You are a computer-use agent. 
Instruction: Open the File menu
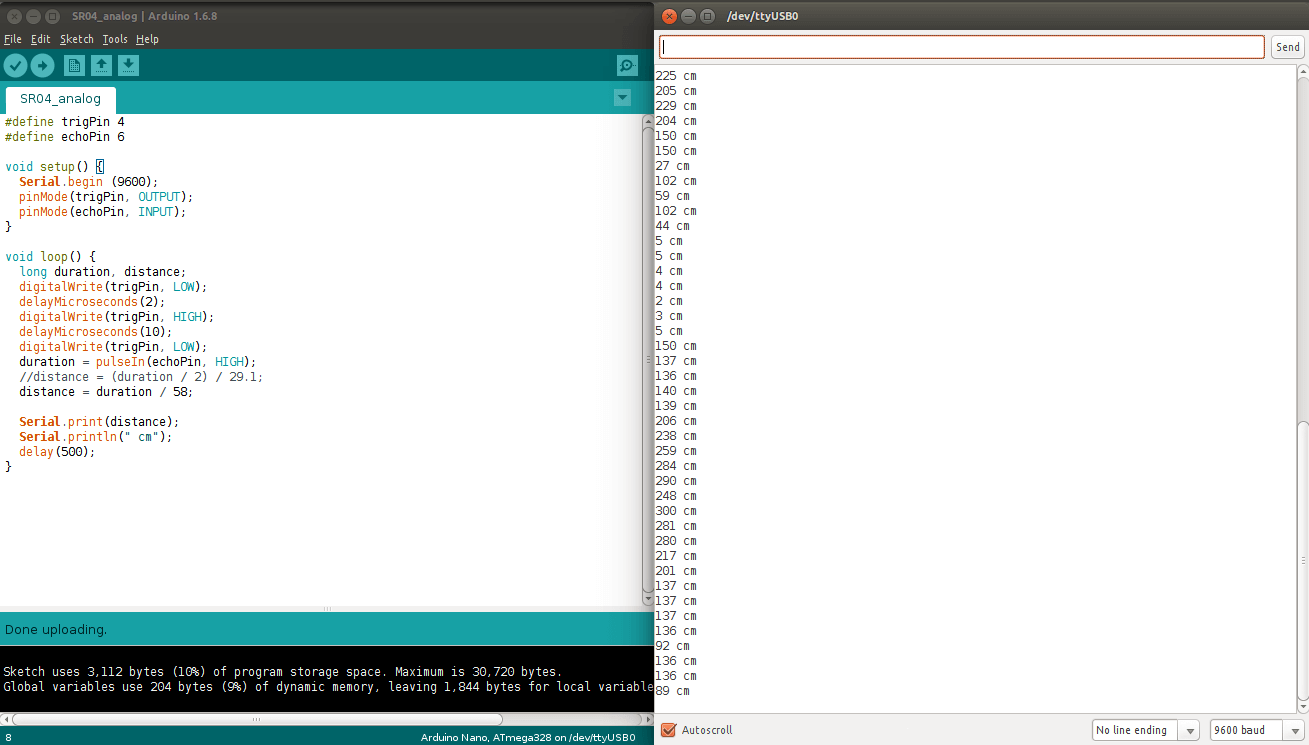tap(12, 39)
